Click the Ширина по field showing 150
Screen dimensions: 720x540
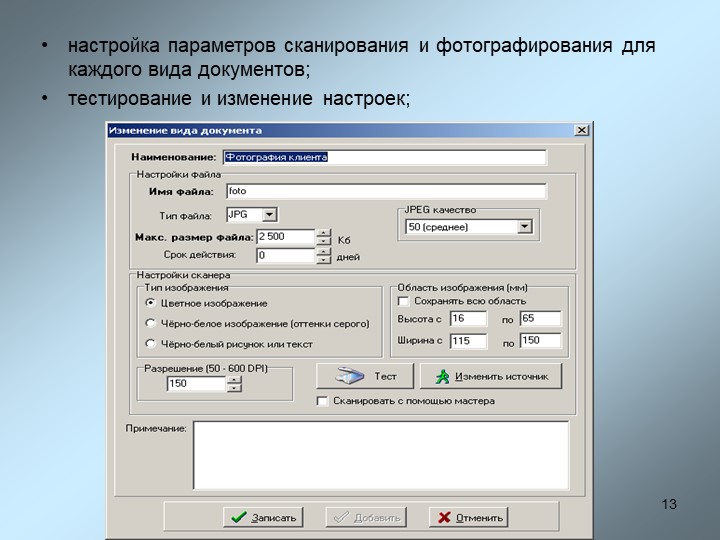pos(540,340)
